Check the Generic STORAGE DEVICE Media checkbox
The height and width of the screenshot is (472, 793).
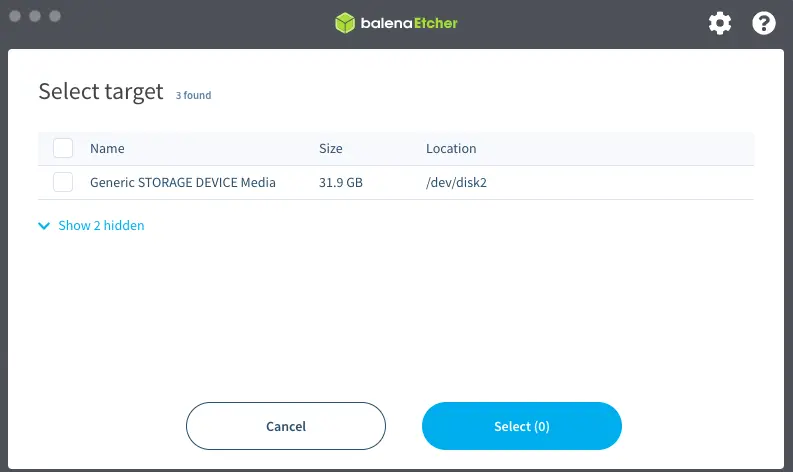tap(63, 182)
